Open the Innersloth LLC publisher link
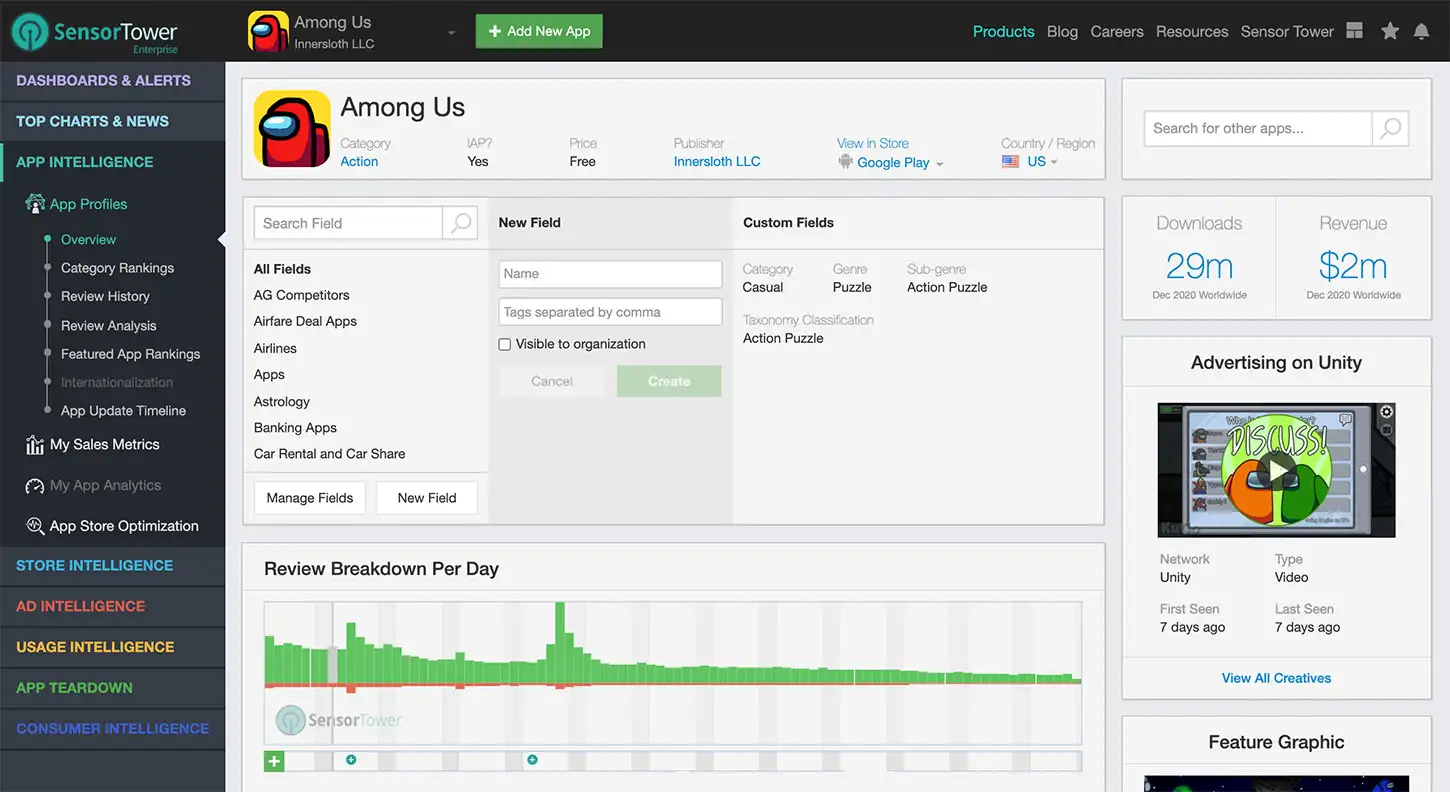Image resolution: width=1450 pixels, height=792 pixels. point(717,161)
